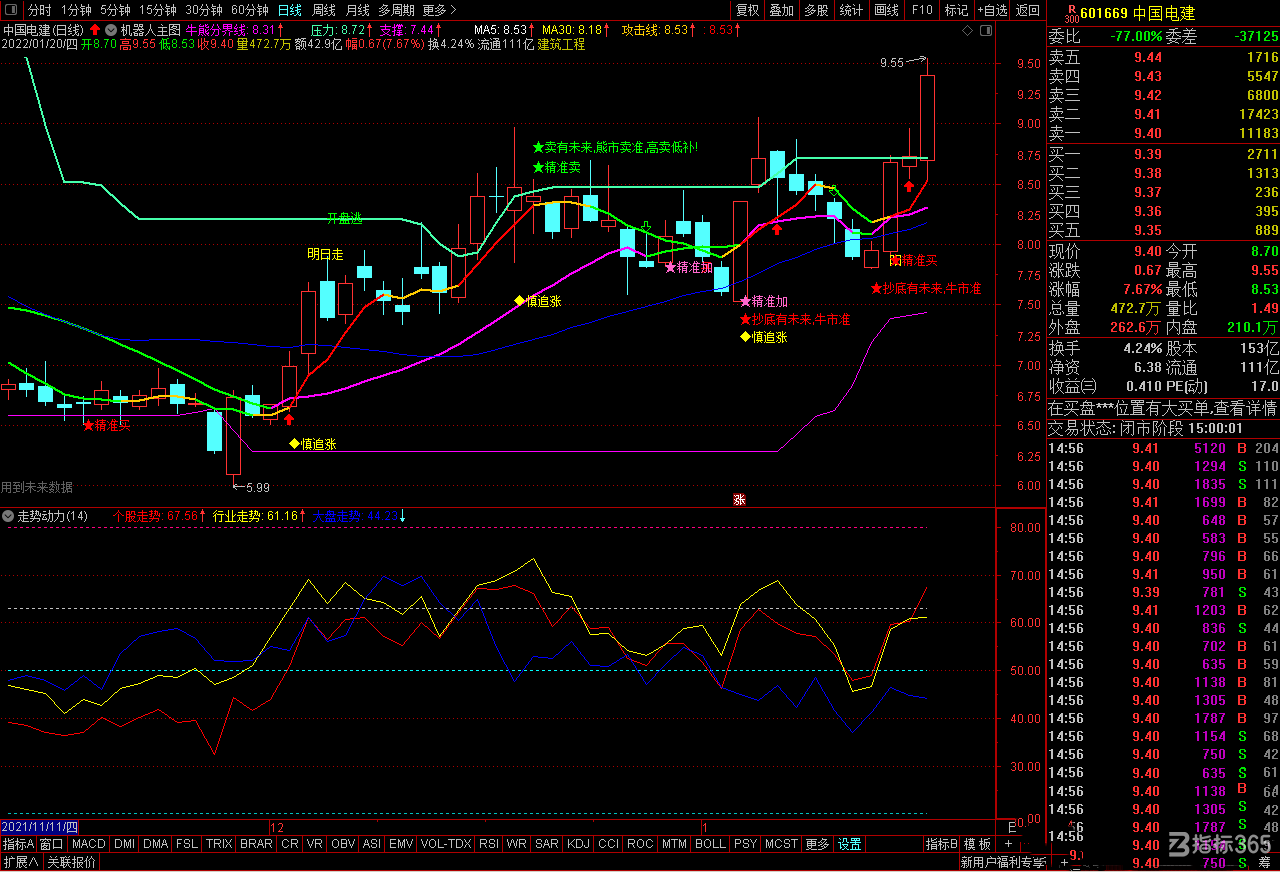The image size is (1280, 872).
Task: Click the 2021/11/11 date marker on time axis
Action: click(x=40, y=827)
